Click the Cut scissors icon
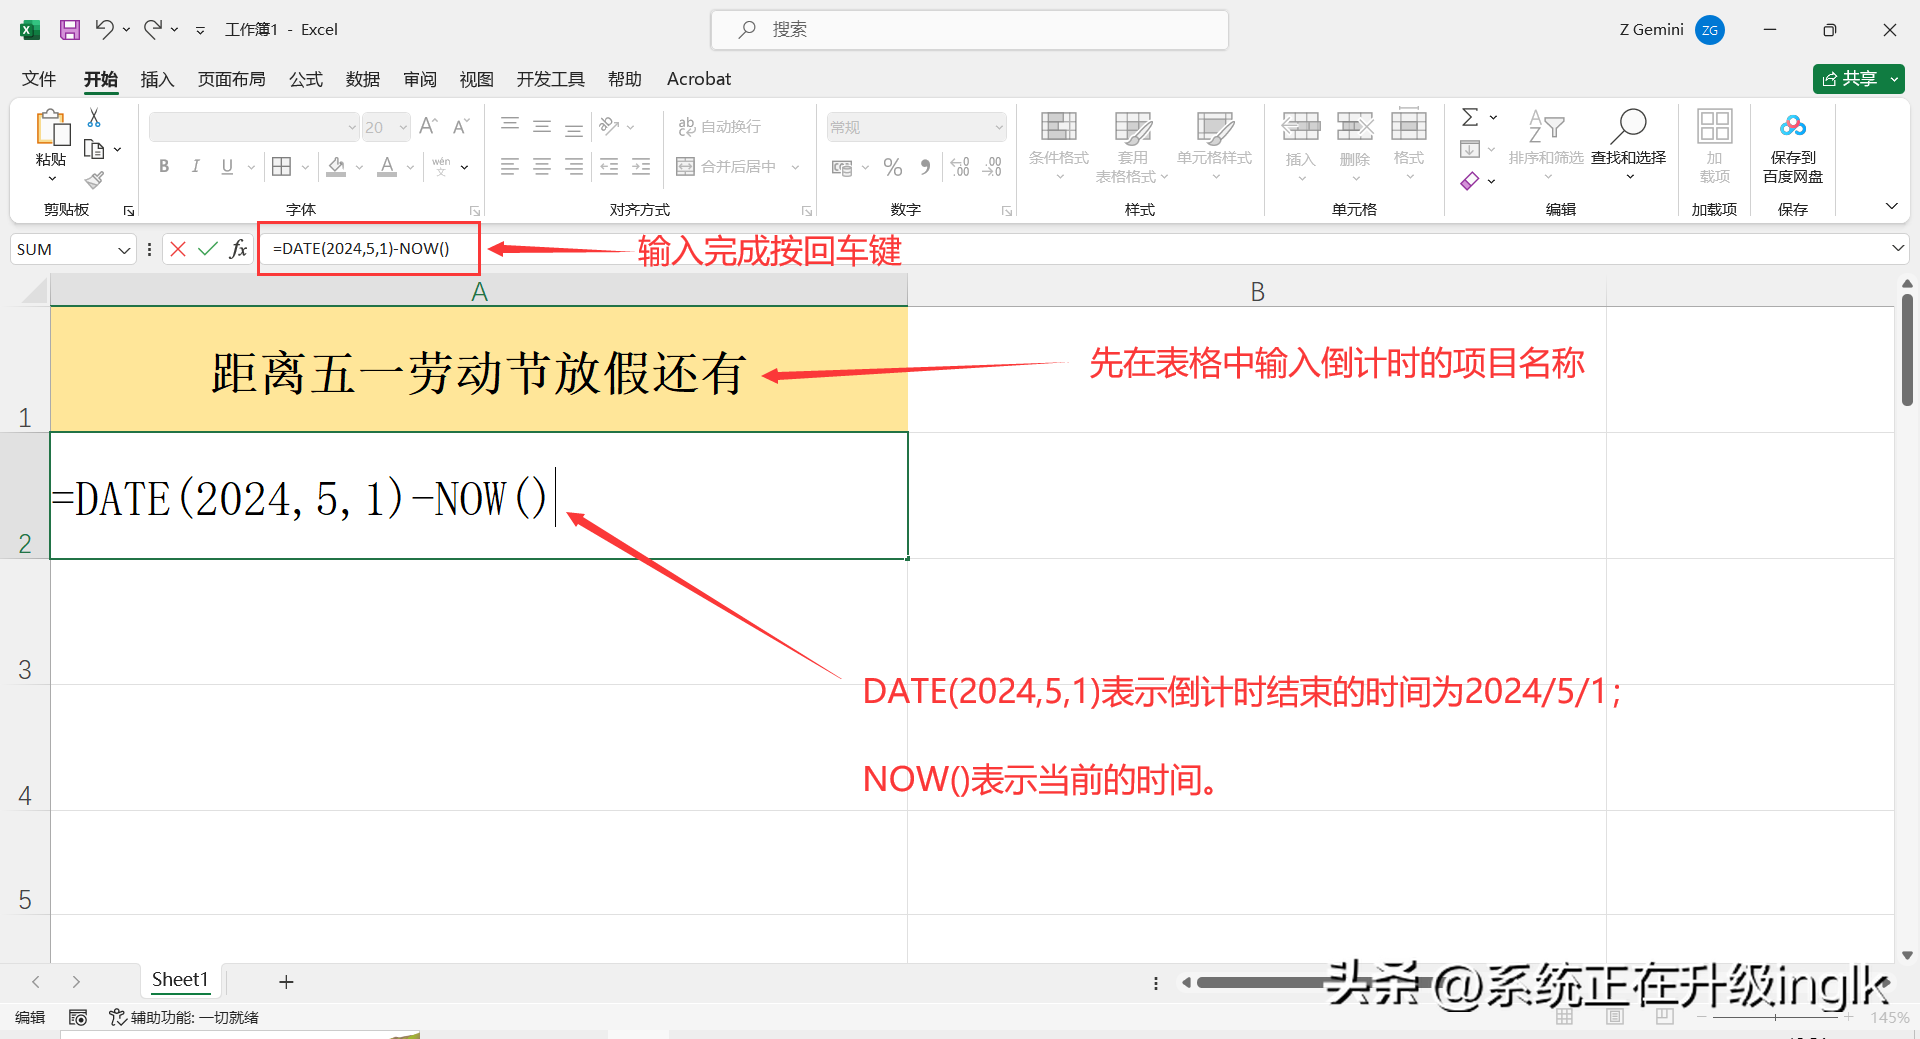Screen dimensions: 1920x1039 [x=94, y=118]
